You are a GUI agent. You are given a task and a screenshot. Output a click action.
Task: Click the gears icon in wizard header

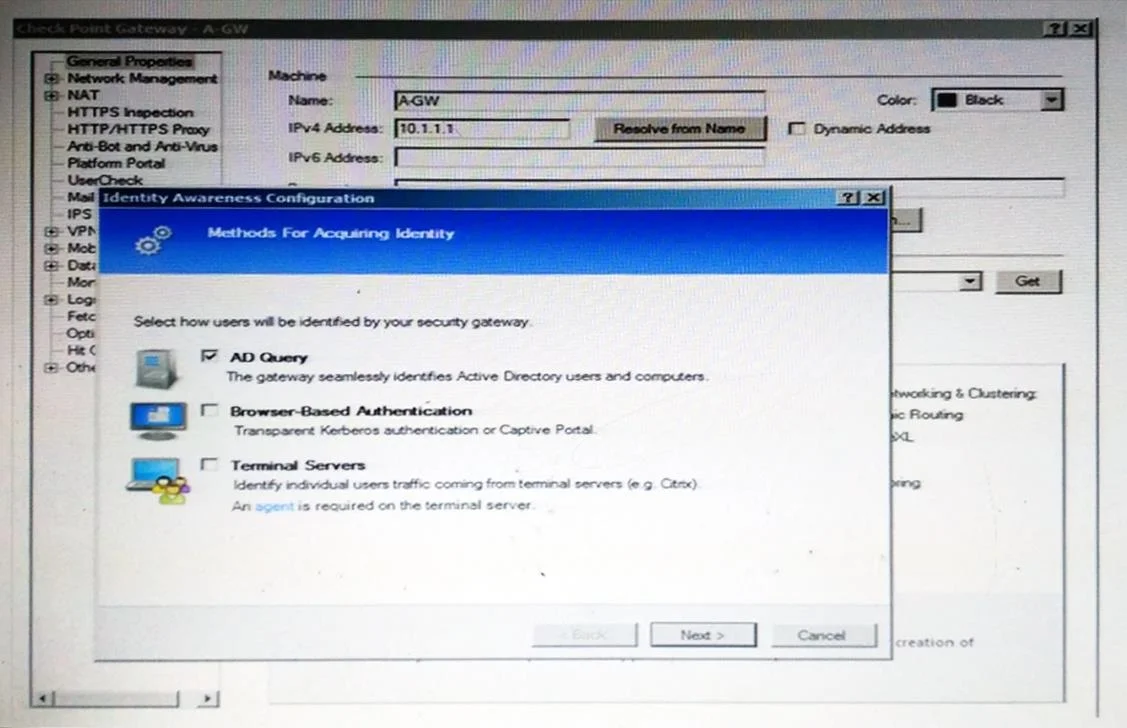tap(154, 241)
